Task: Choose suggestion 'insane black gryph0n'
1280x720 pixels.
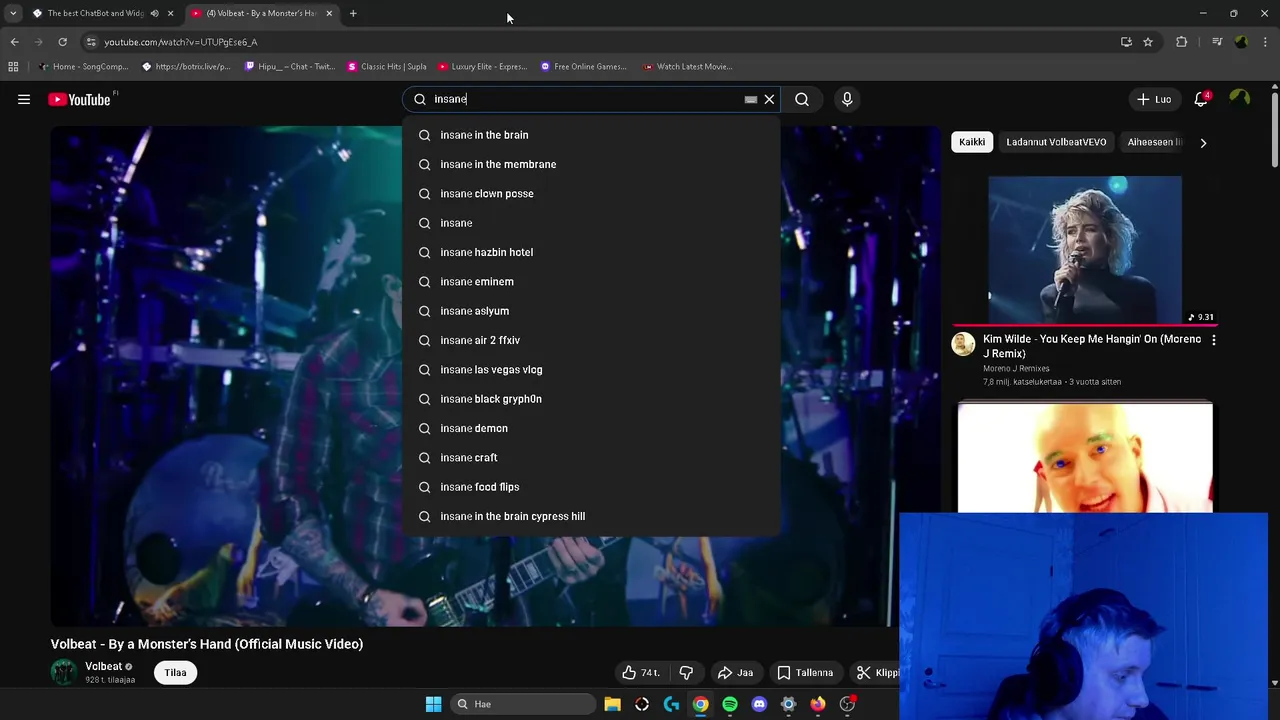Action: pyautogui.click(x=590, y=399)
